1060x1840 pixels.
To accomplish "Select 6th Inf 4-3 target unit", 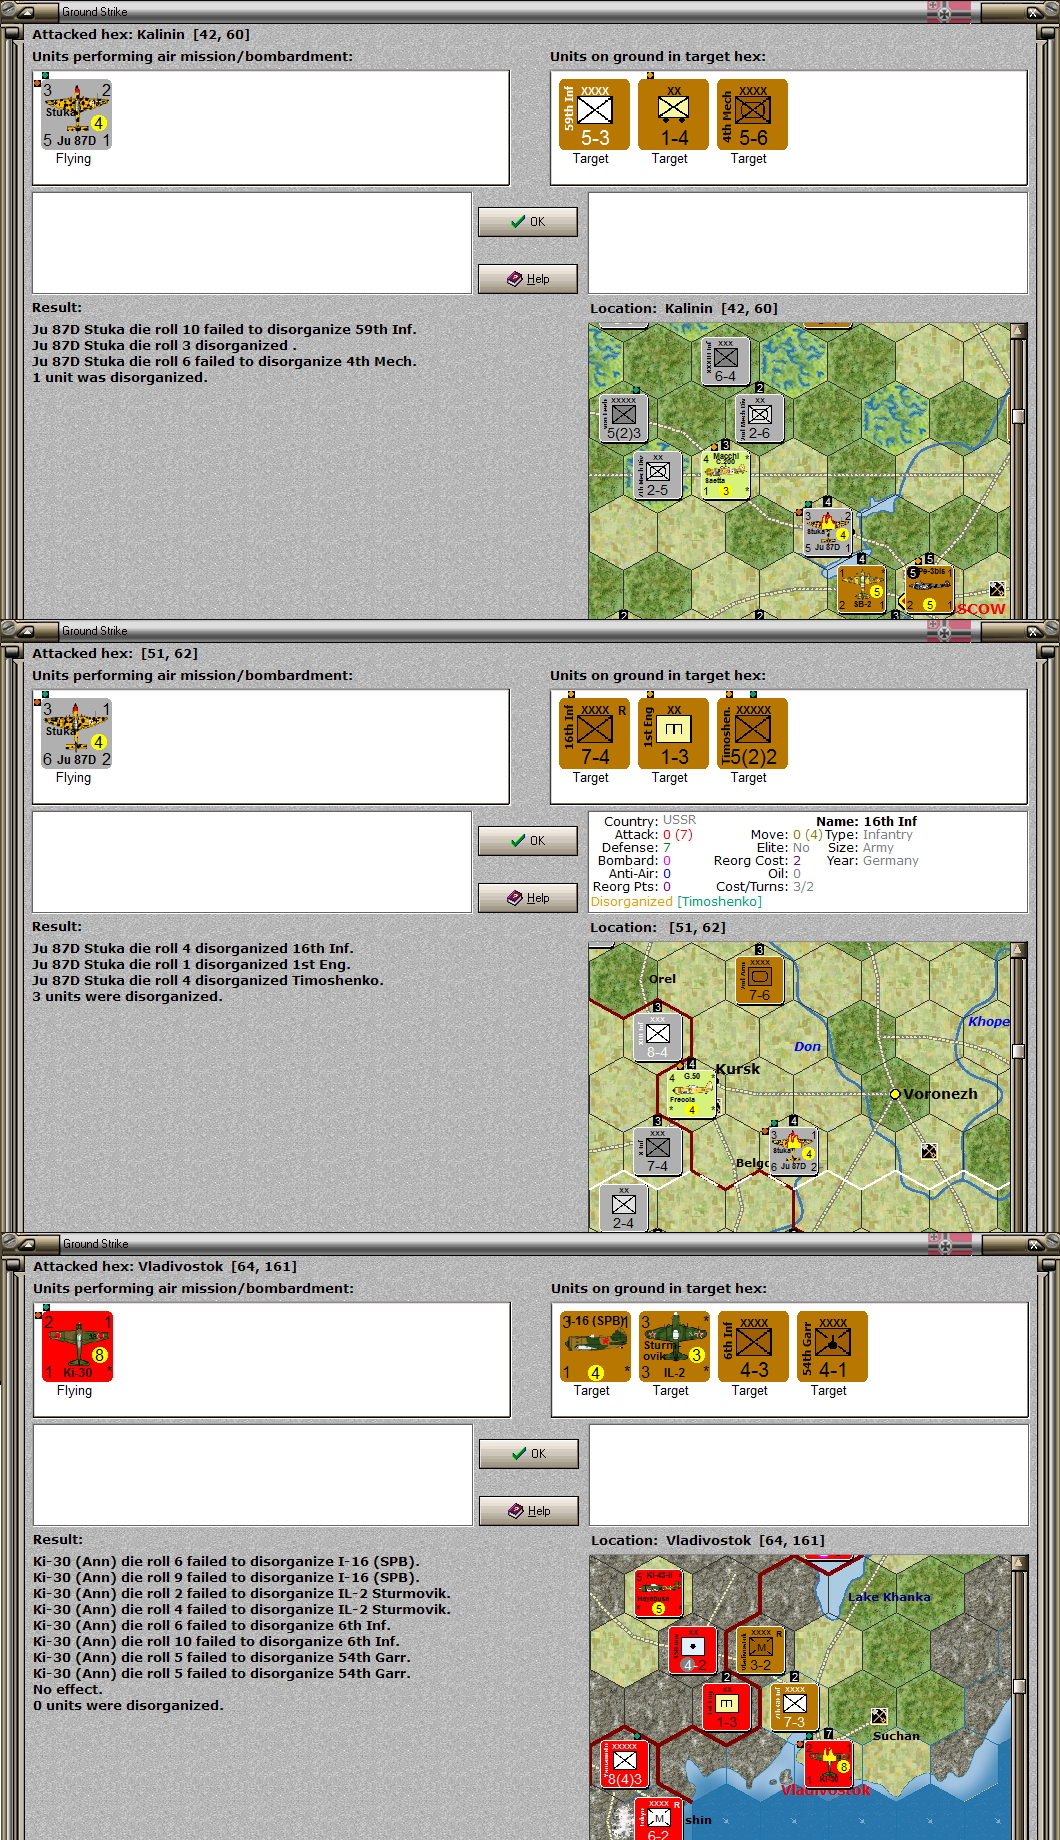I will [753, 1347].
